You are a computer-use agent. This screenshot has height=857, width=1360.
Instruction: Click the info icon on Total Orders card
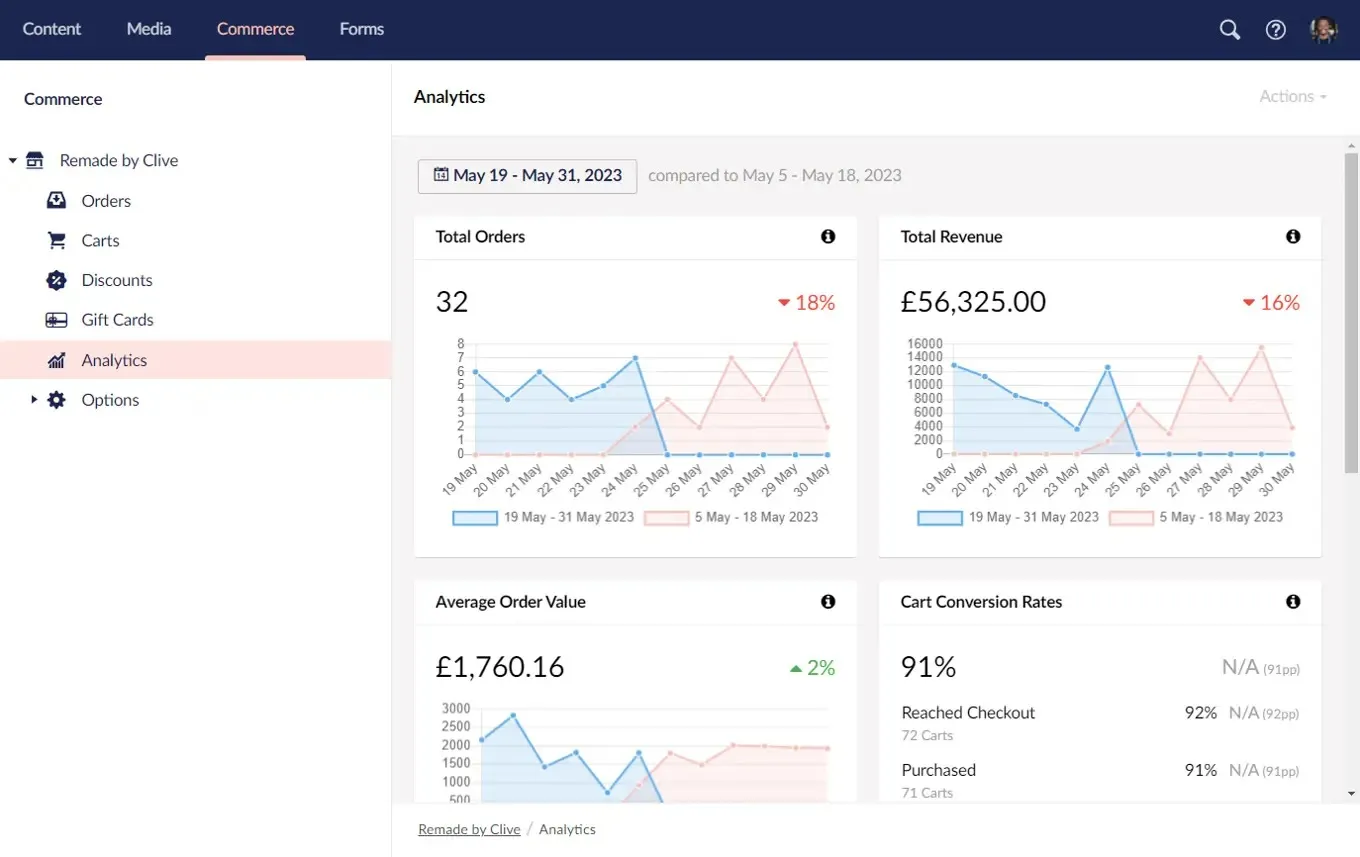click(x=827, y=237)
